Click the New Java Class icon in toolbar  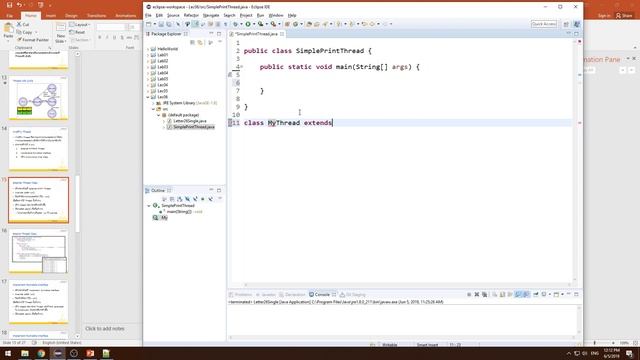[x=296, y=24]
